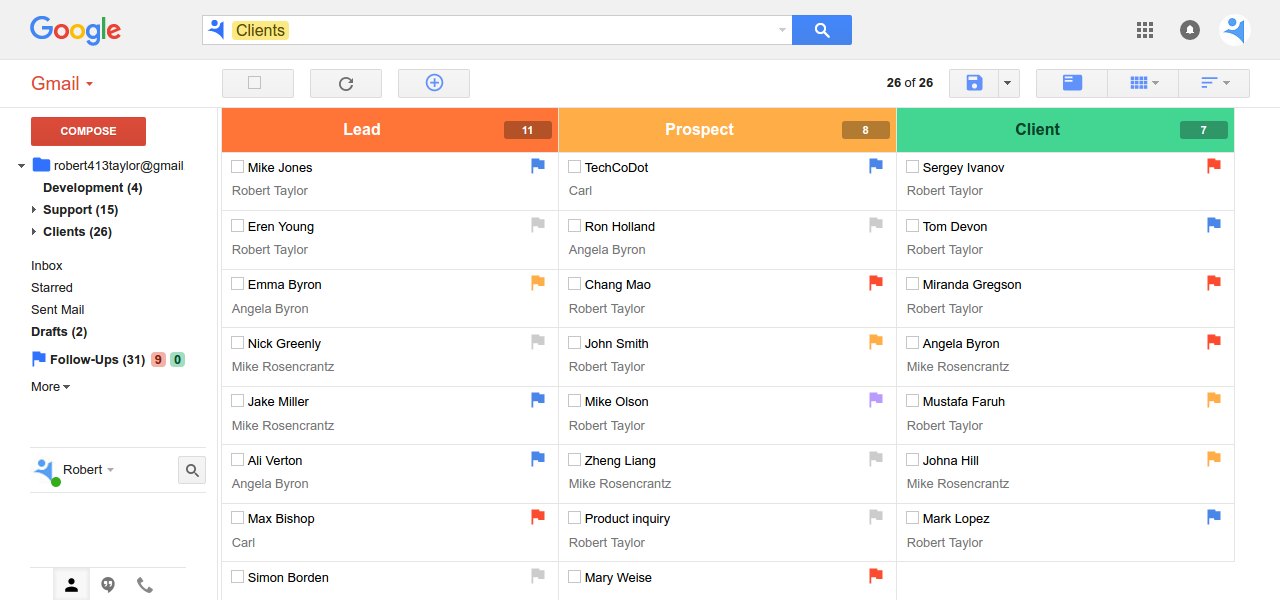Click the red flag on Chang Mao

tap(876, 283)
